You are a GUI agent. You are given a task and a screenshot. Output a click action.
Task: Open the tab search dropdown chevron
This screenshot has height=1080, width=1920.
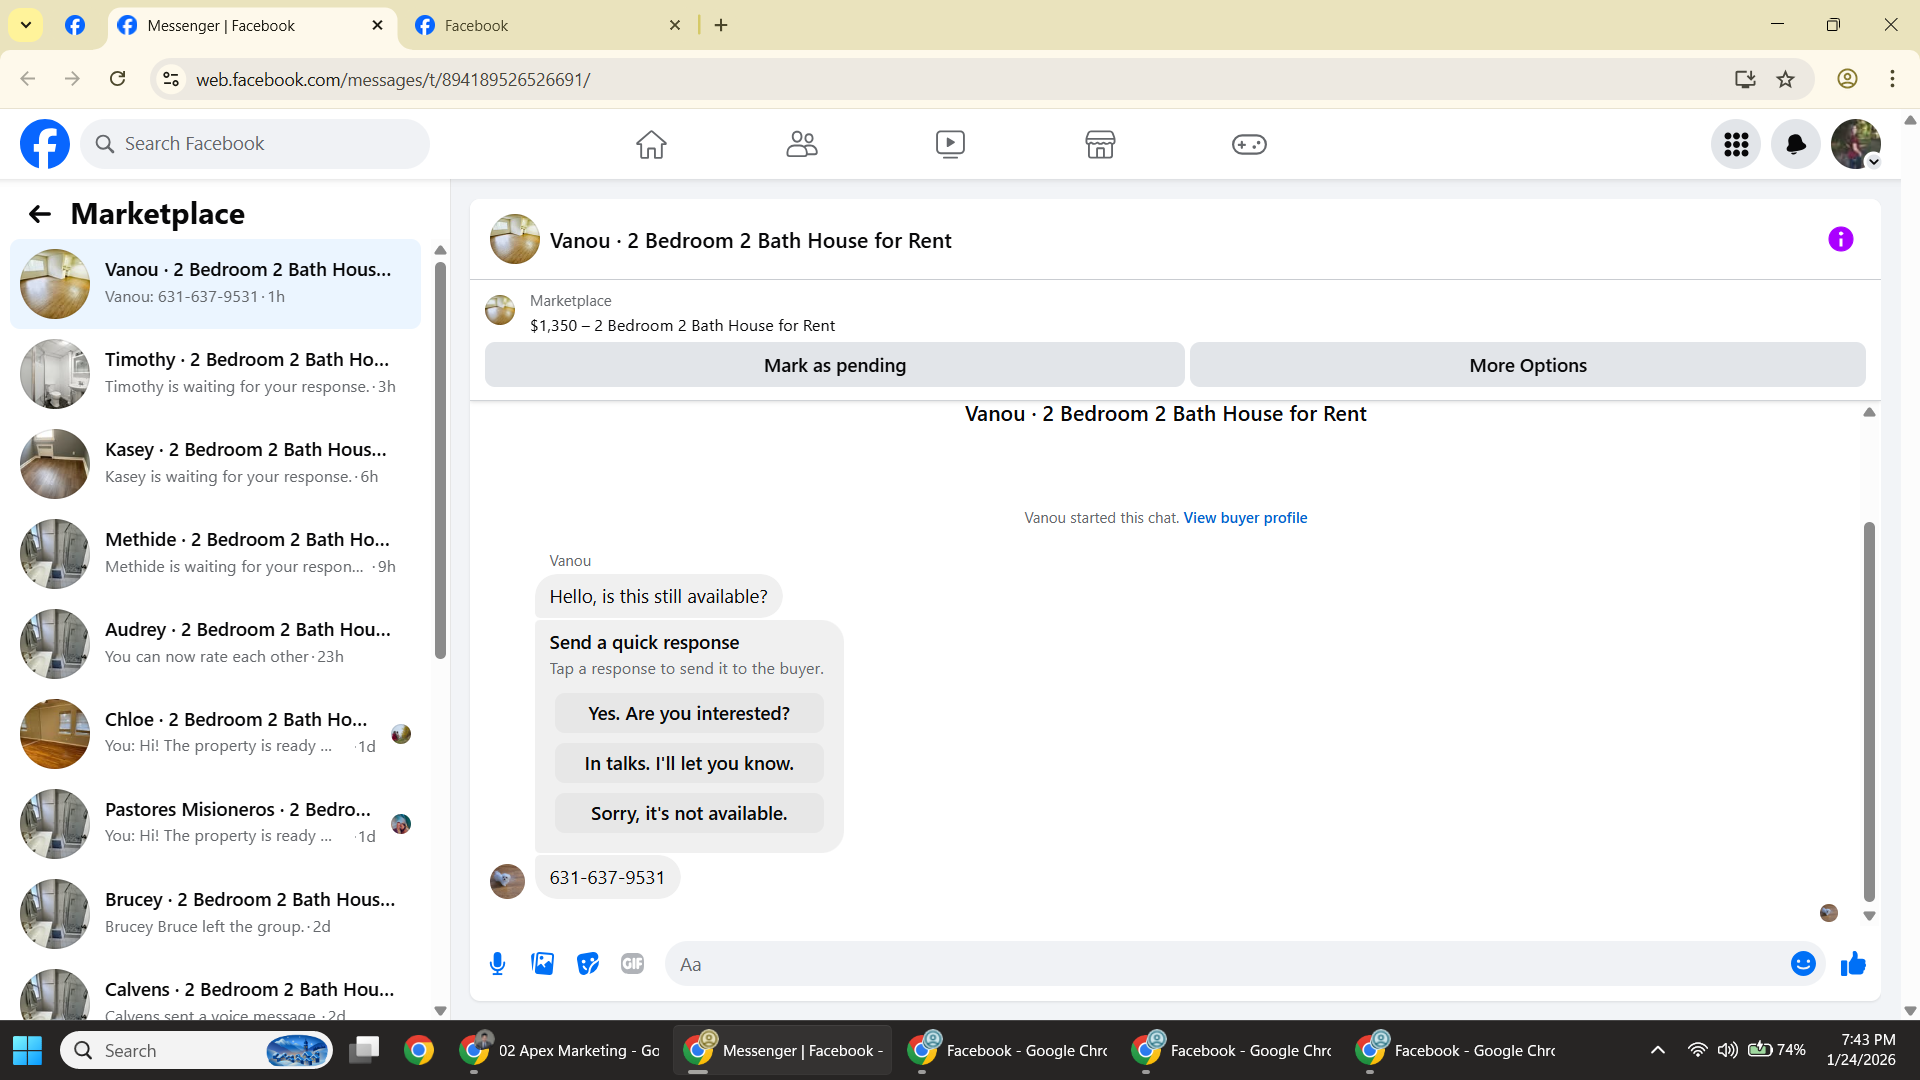coord(26,25)
